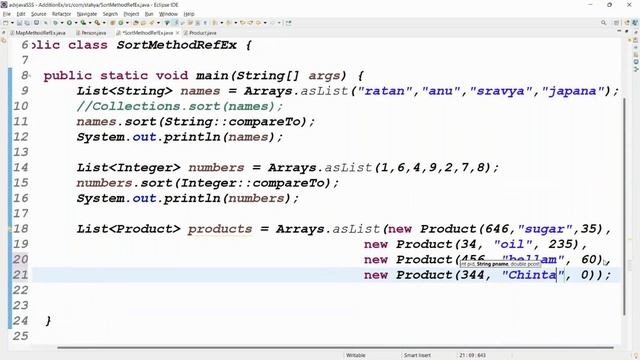Switch to MapMethodRefEx.java tab
The height and width of the screenshot is (360, 640).
pos(38,33)
